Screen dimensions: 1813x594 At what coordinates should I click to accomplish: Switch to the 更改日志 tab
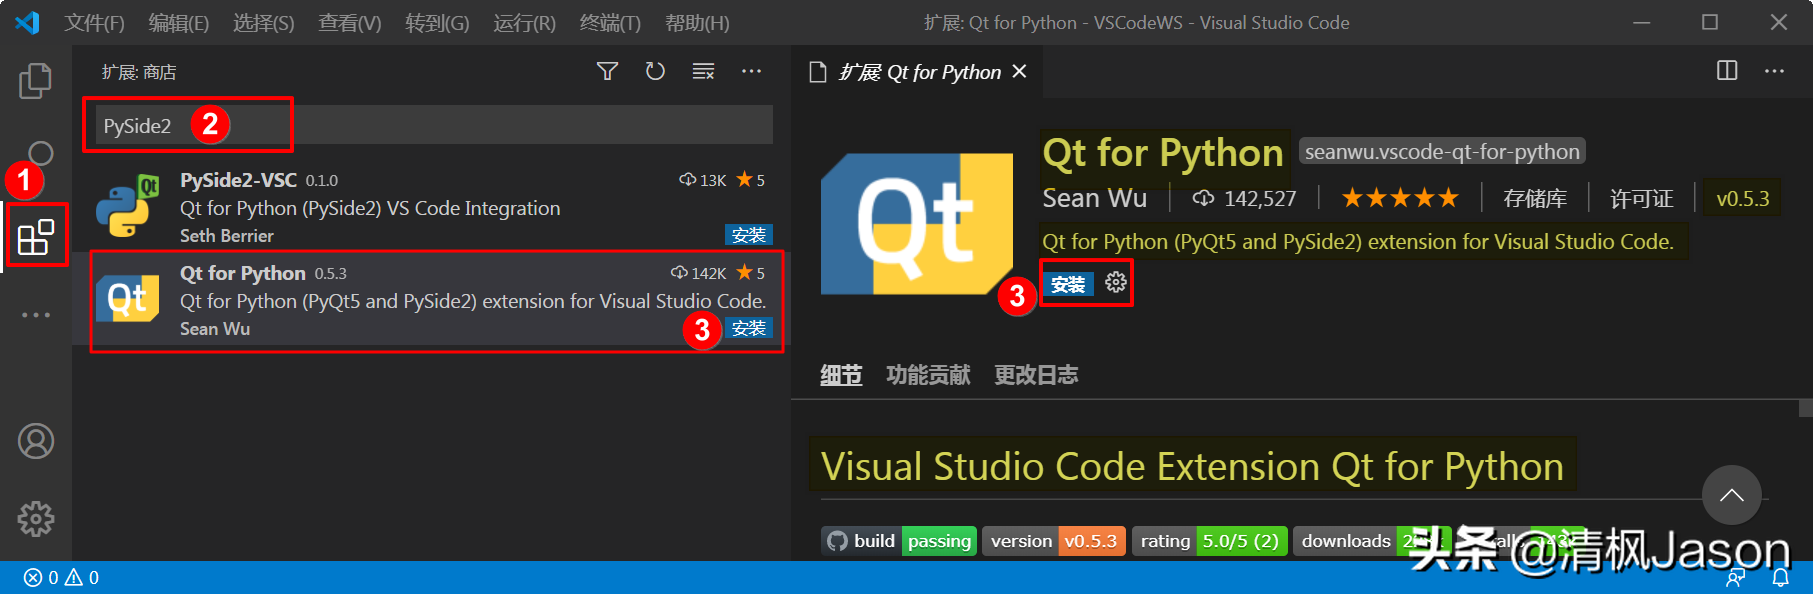[x=1036, y=375]
